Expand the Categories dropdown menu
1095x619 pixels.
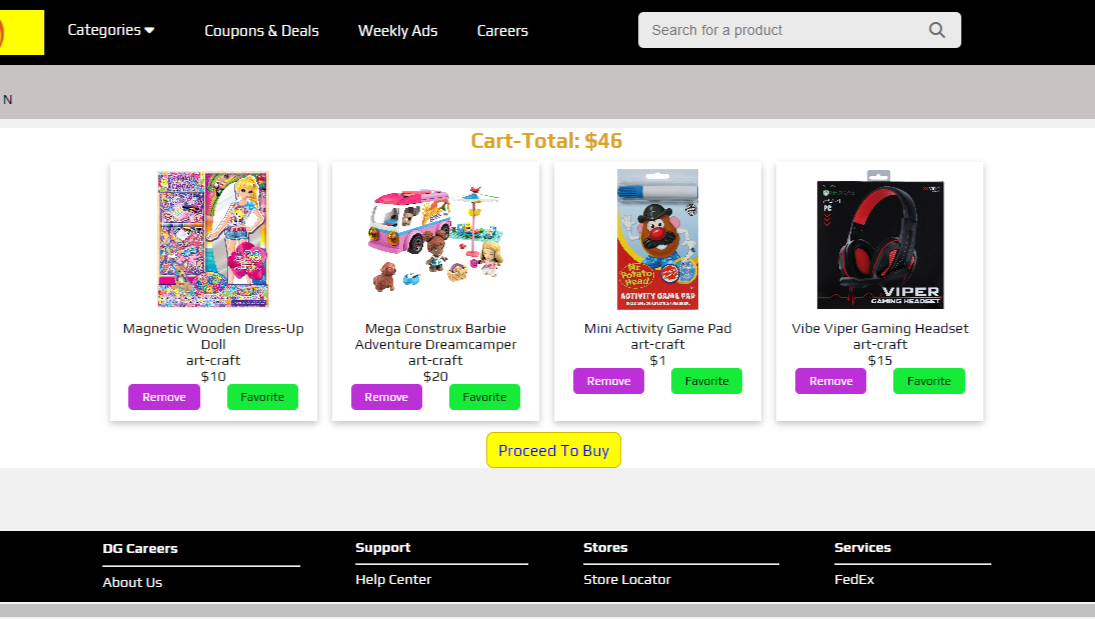coord(111,30)
